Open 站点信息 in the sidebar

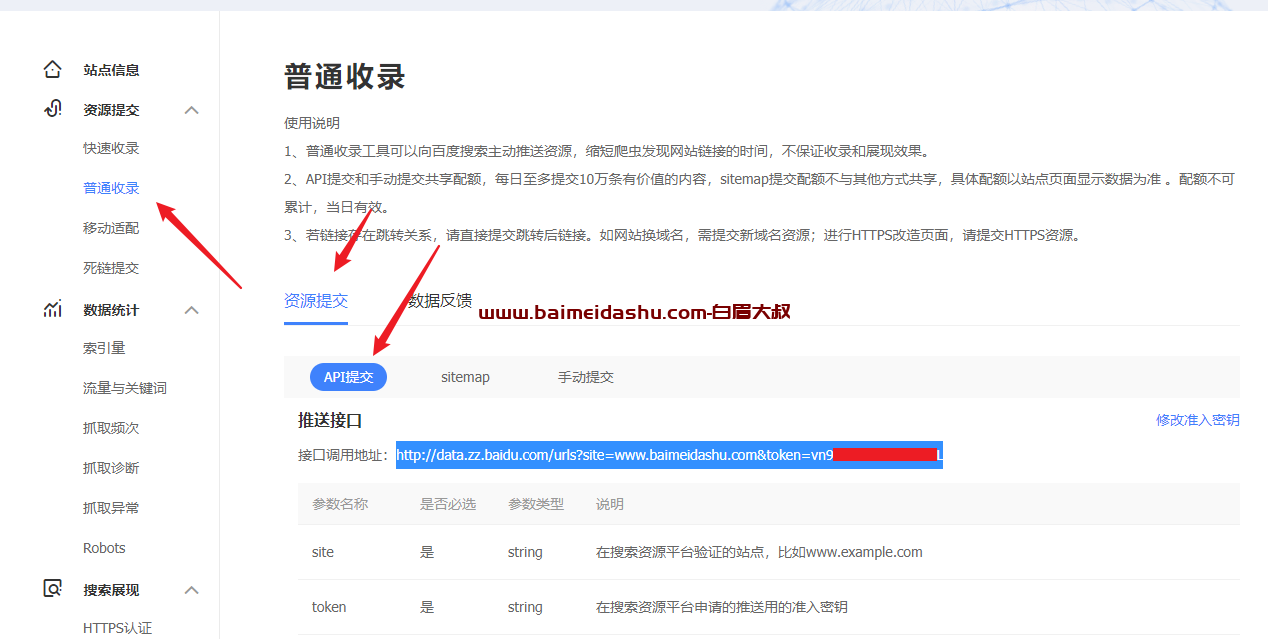(x=111, y=70)
